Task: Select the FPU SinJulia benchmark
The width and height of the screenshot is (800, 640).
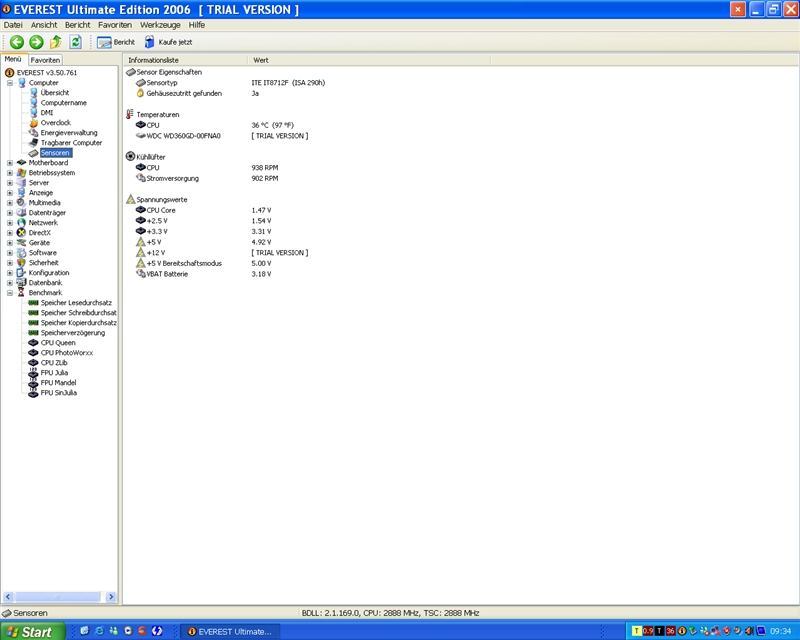Action: [59, 393]
